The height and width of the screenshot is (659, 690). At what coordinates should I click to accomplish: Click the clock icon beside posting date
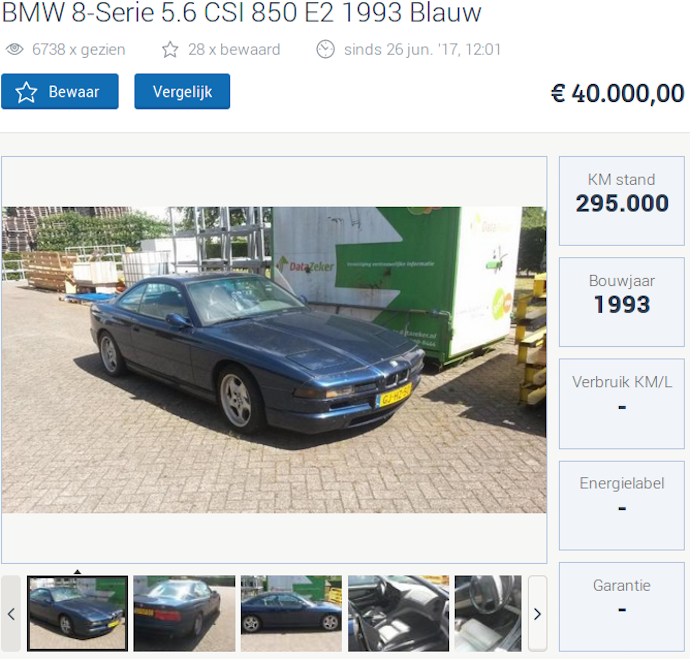pyautogui.click(x=326, y=49)
